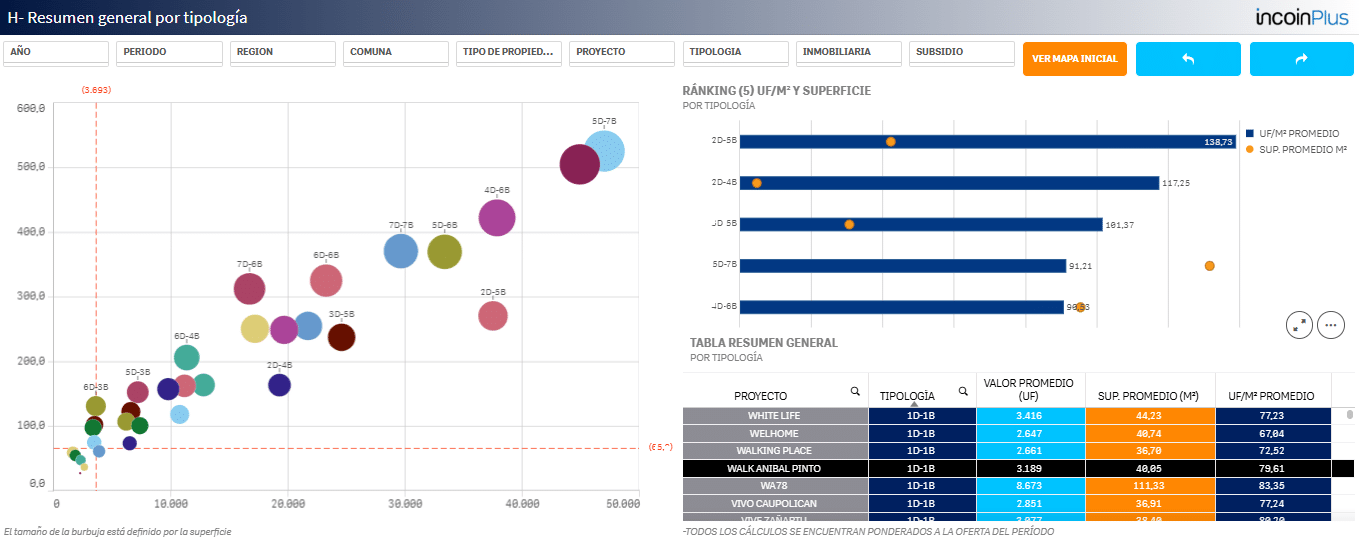This screenshot has height=545, width=1359.
Task: Select the 4D-6B magenta bubble
Action: pos(497,217)
